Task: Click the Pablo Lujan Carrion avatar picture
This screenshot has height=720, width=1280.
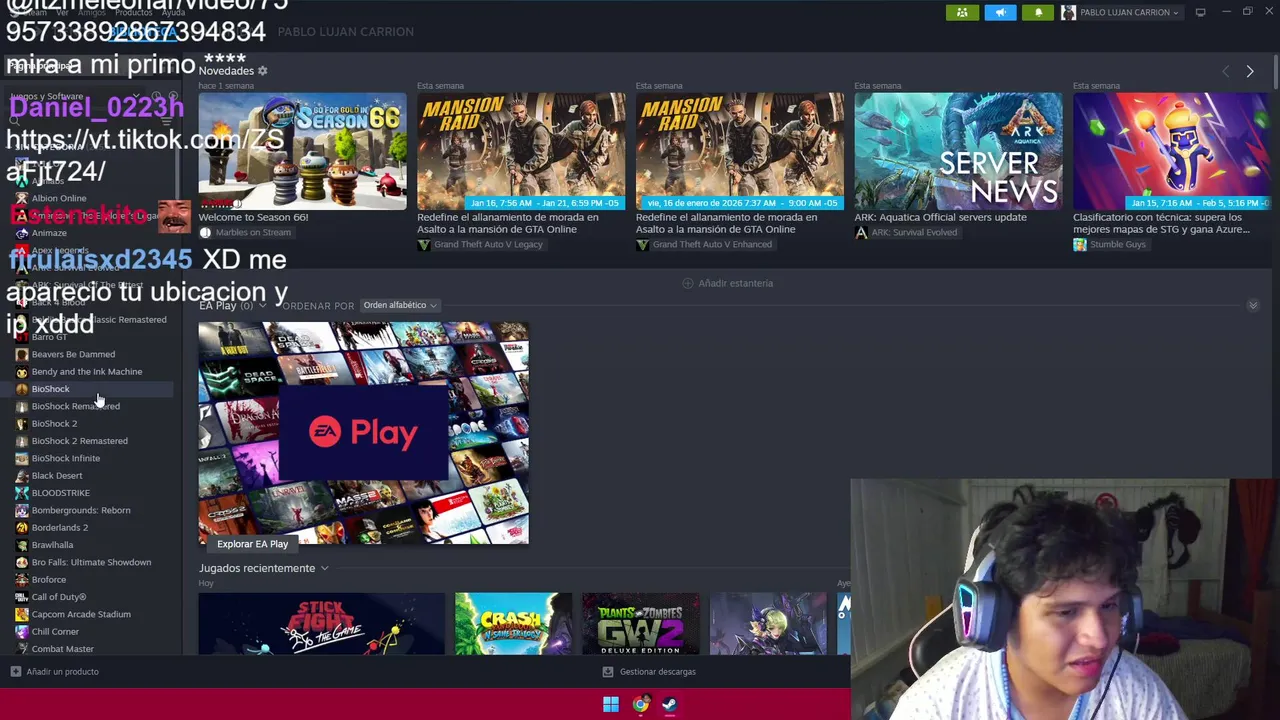Action: click(x=1069, y=12)
